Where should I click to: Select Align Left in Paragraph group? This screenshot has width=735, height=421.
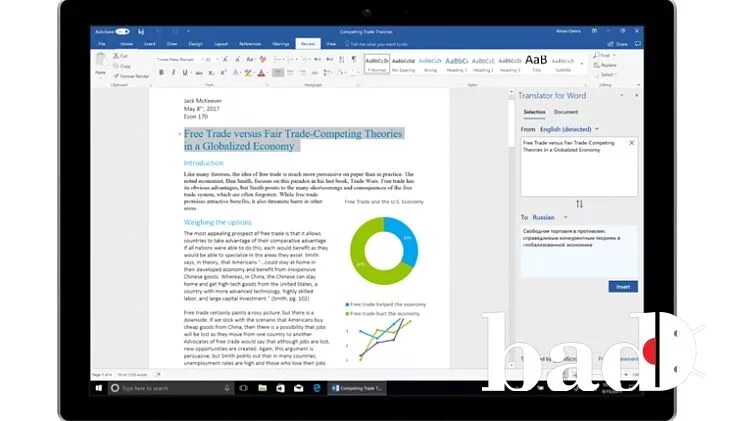[278, 73]
